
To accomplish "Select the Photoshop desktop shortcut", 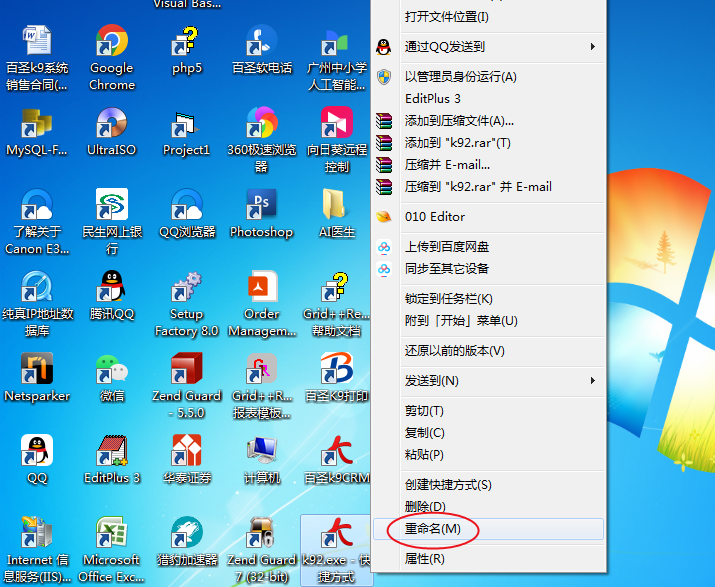I will pyautogui.click(x=261, y=206).
